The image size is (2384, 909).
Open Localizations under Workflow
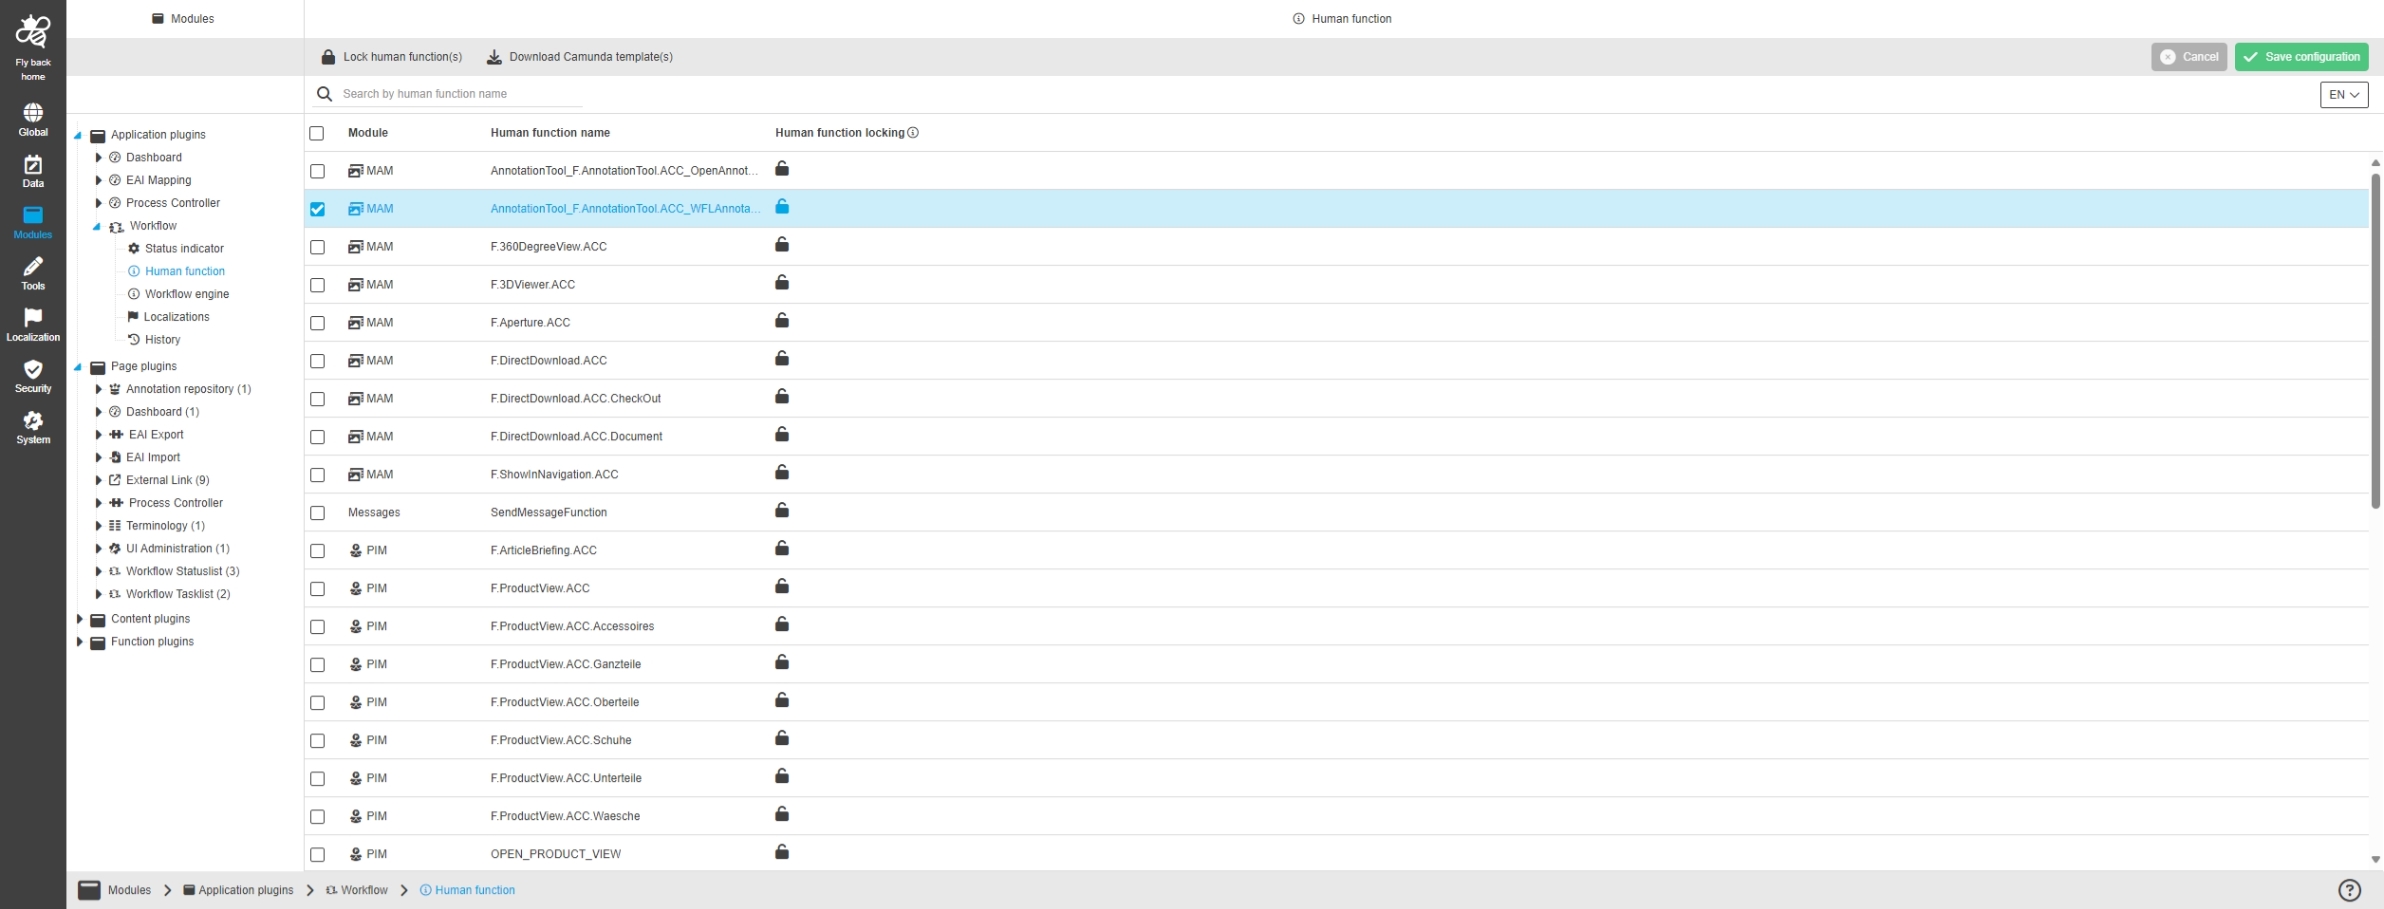pos(176,317)
